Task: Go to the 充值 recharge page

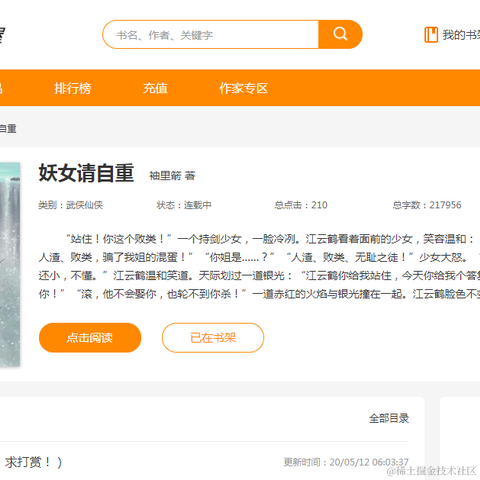Action: coord(155,88)
